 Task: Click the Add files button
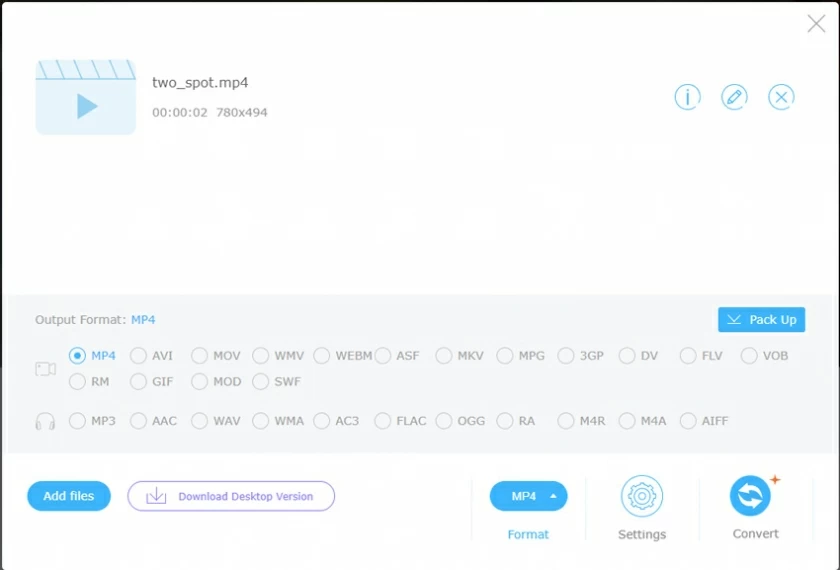coord(69,496)
